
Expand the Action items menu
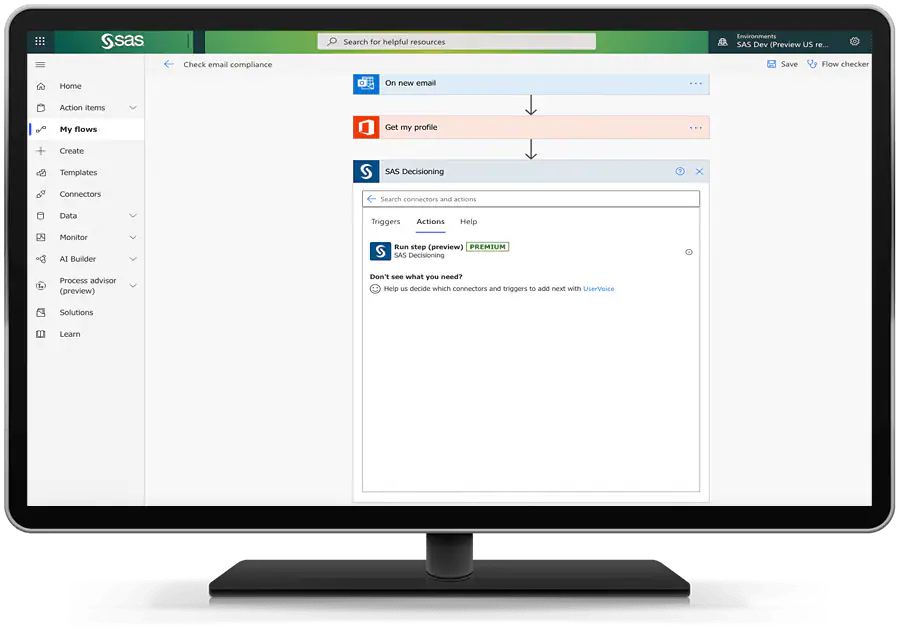pyautogui.click(x=133, y=108)
